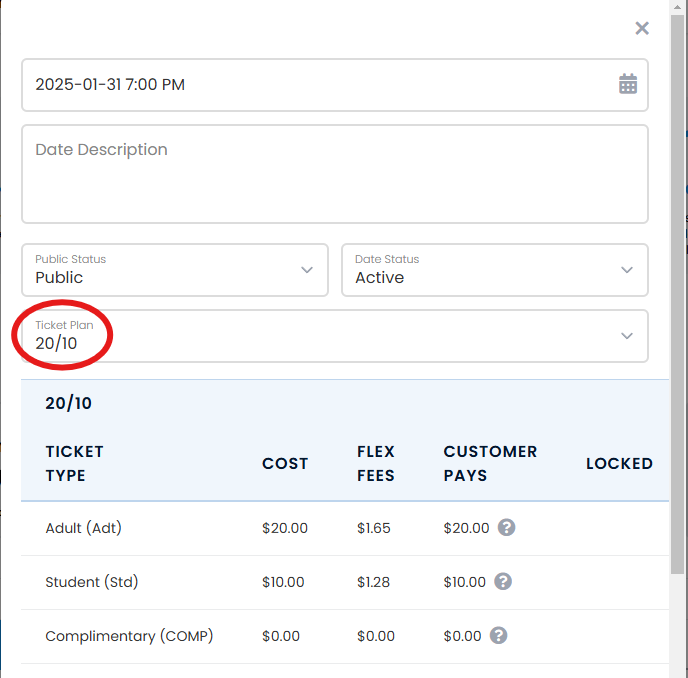Click the Ticket Type column header
Image resolution: width=688 pixels, height=678 pixels.
click(74, 463)
